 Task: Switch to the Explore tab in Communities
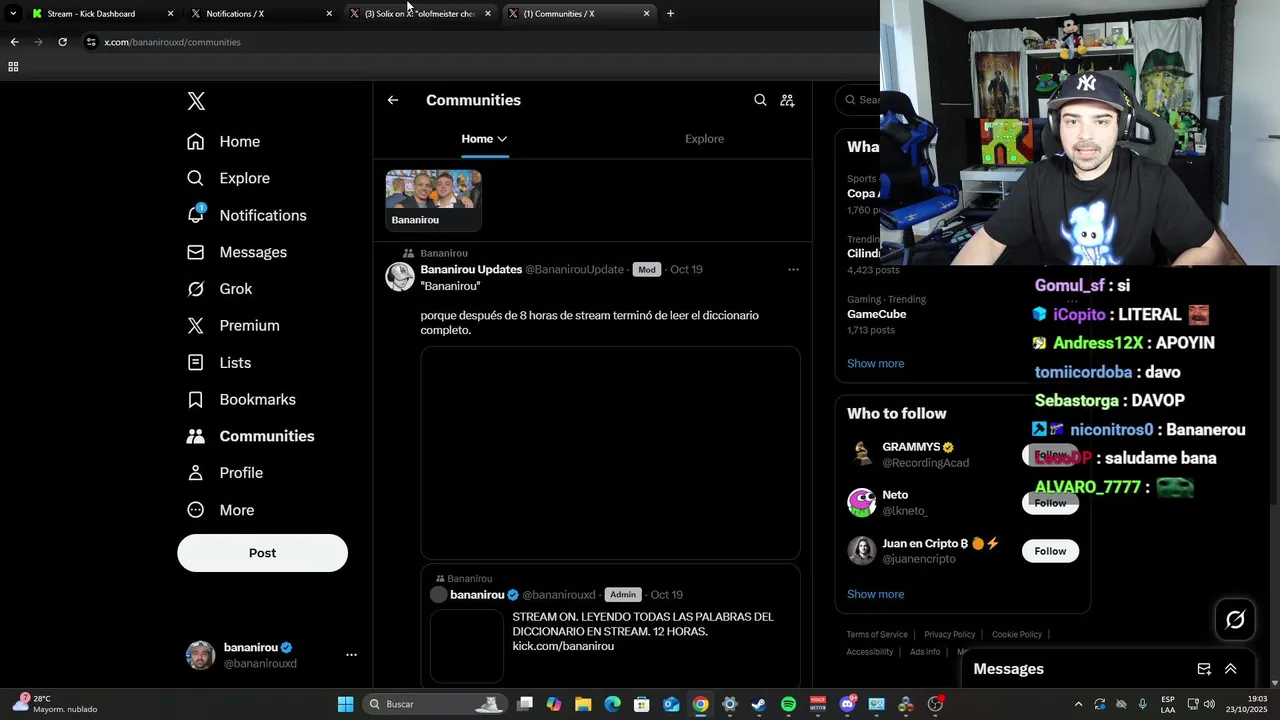click(x=704, y=139)
